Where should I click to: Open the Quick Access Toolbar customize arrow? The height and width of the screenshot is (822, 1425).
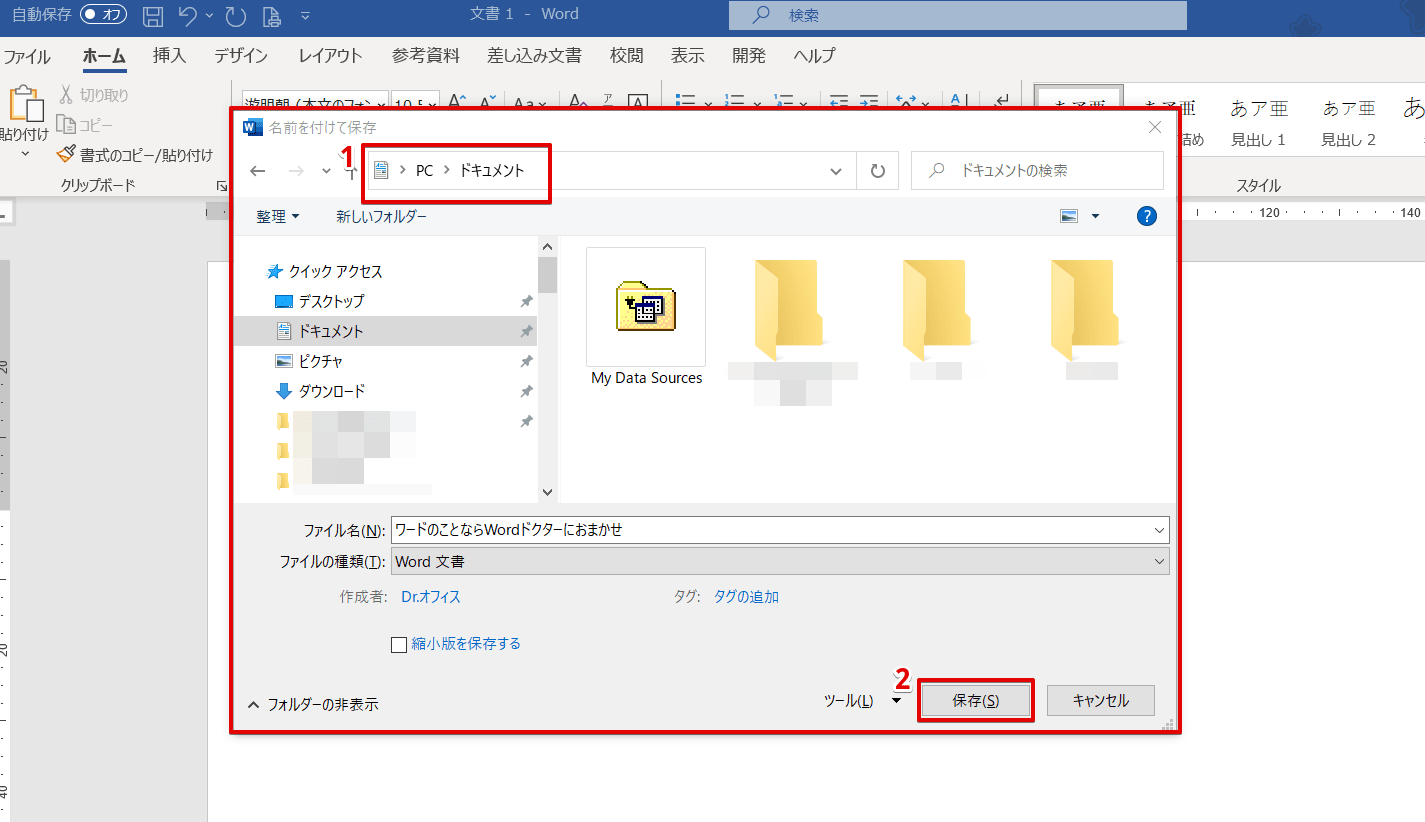[x=305, y=16]
